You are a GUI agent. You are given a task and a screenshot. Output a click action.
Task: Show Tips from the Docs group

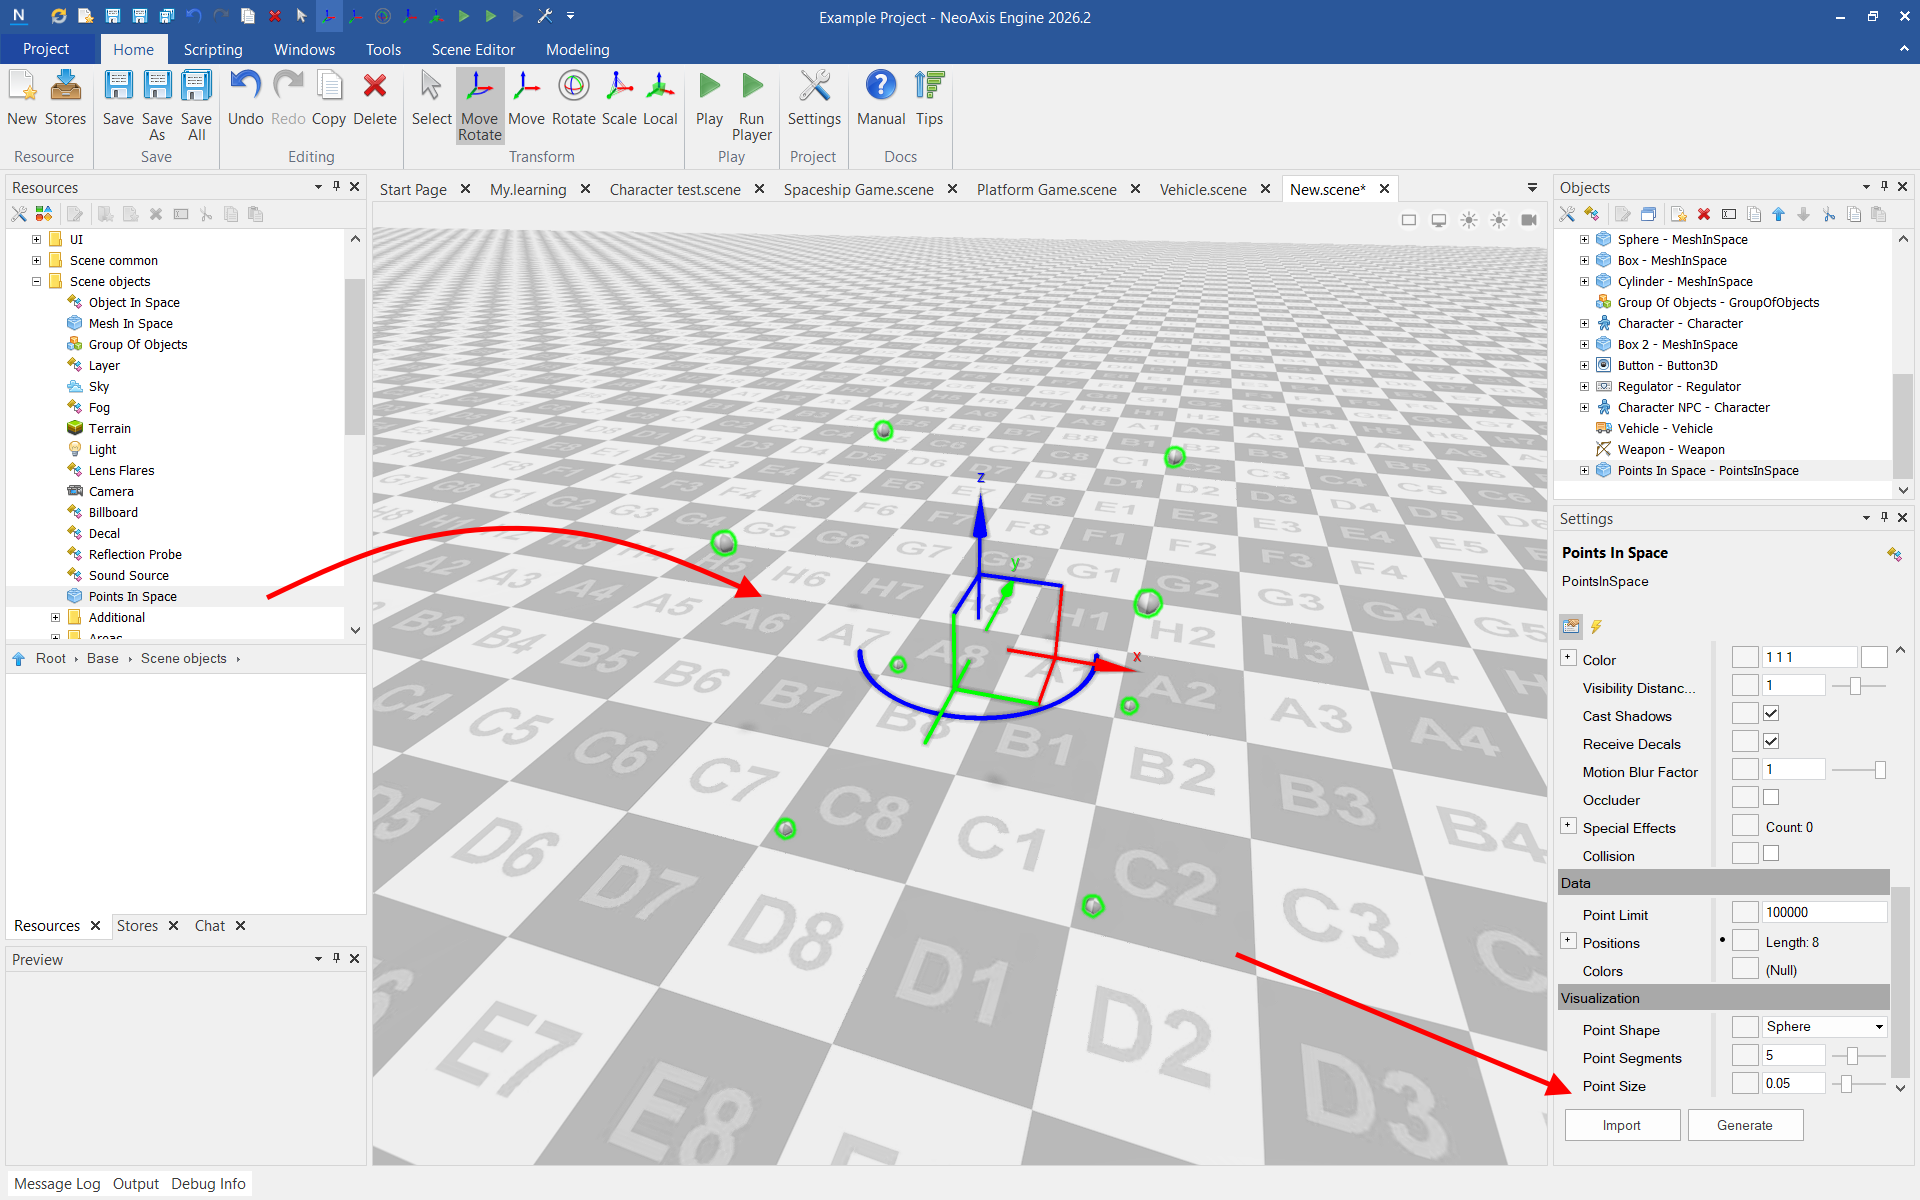point(930,98)
